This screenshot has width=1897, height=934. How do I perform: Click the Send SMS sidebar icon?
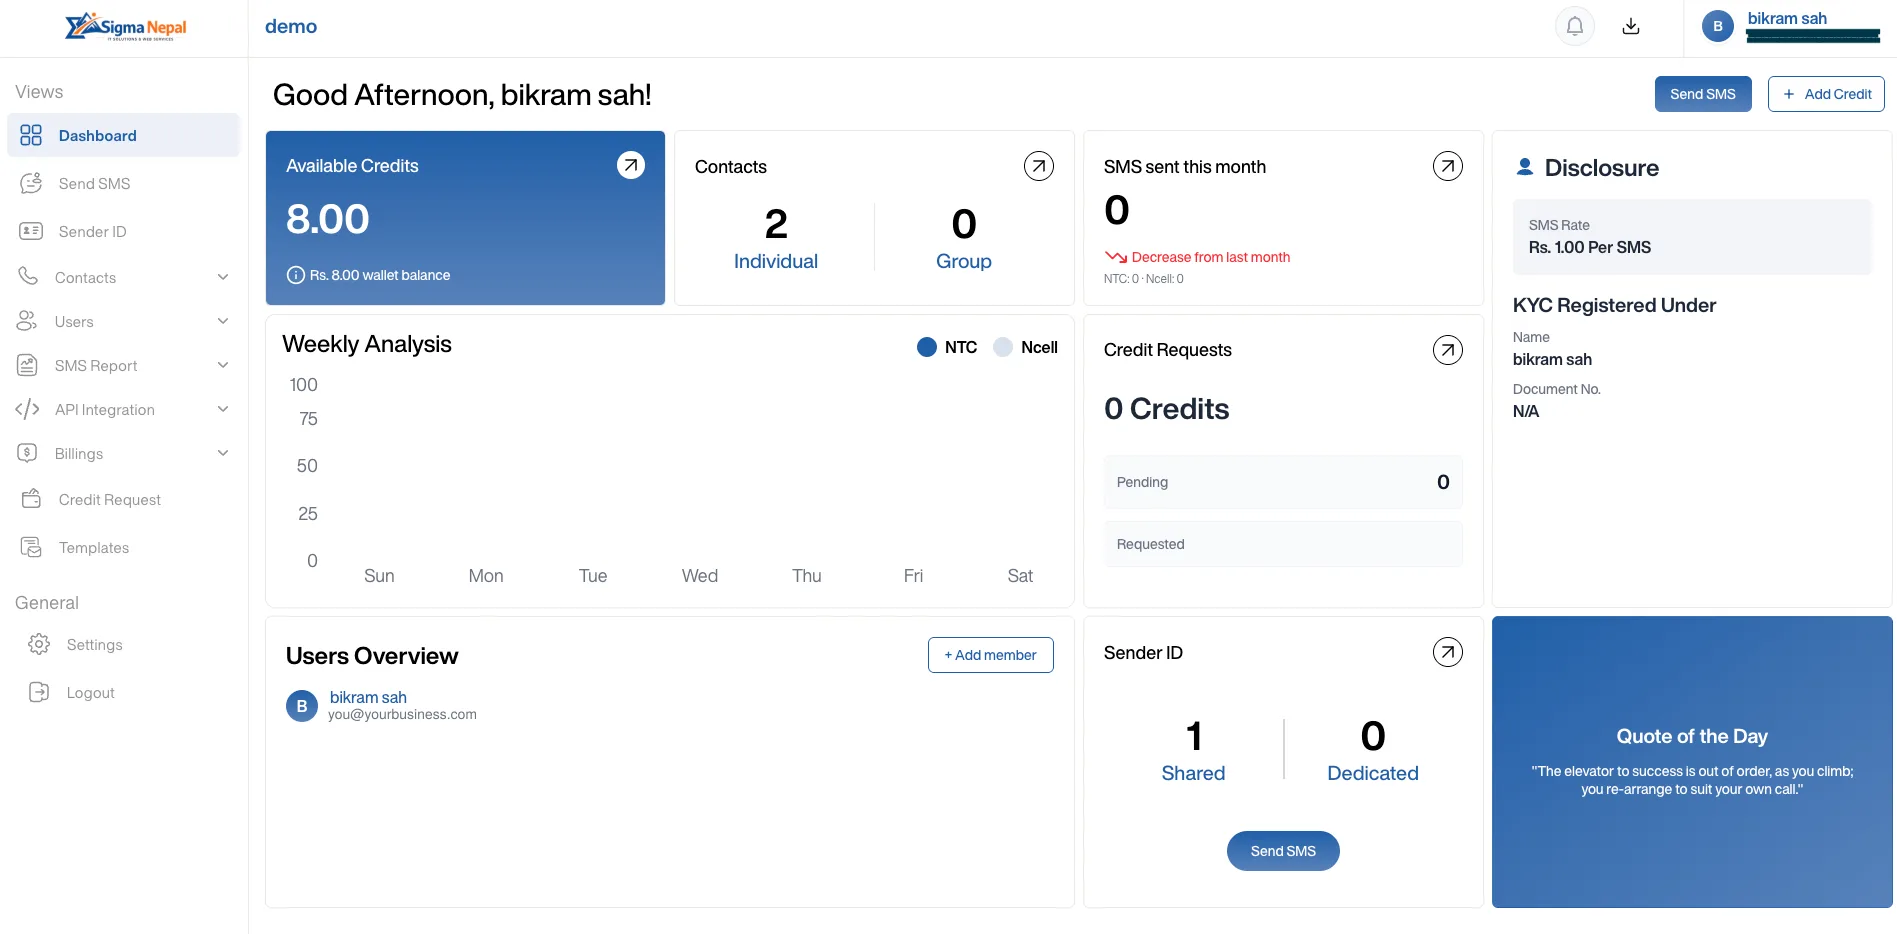coord(31,183)
